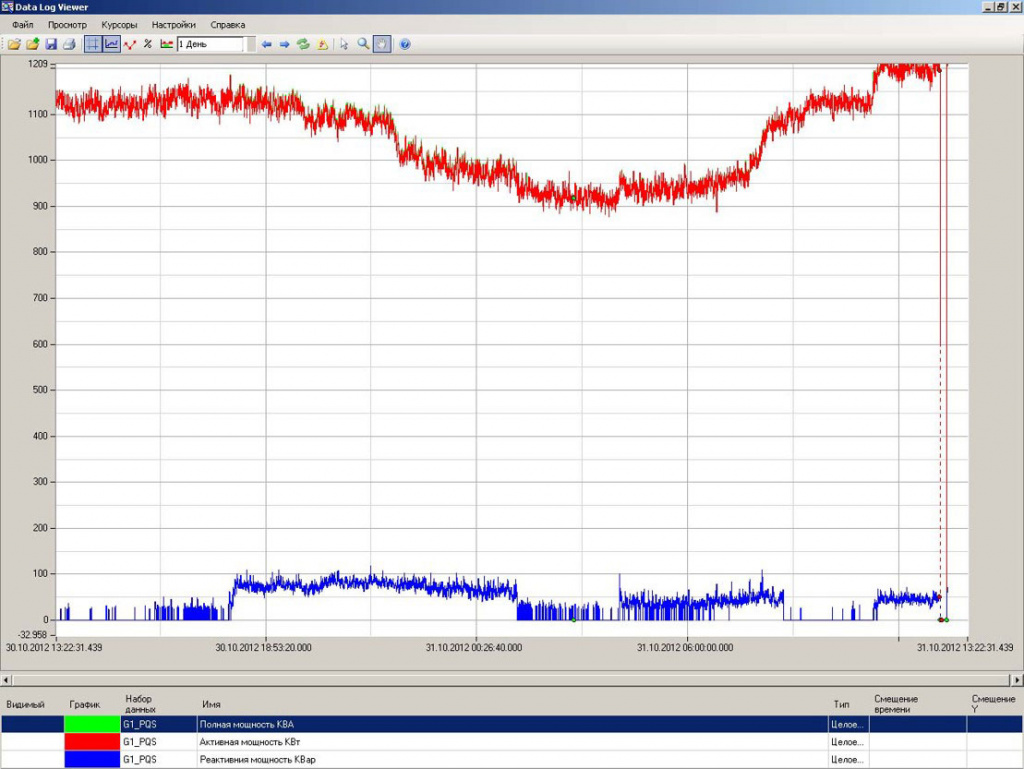Print the chart using the printer icon
Image resolution: width=1024 pixels, height=769 pixels.
click(69, 44)
